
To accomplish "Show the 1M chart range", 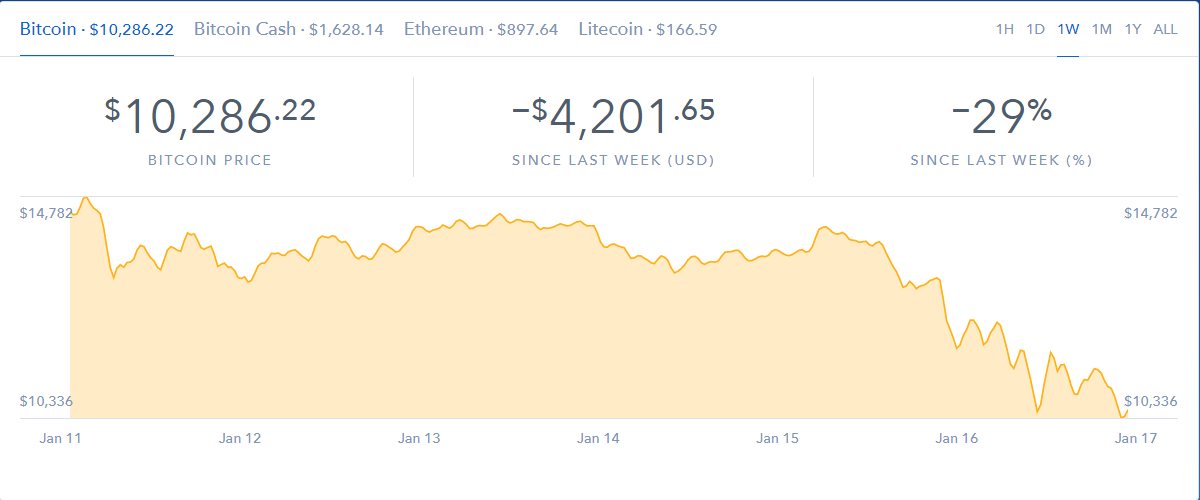I will (x=1101, y=29).
